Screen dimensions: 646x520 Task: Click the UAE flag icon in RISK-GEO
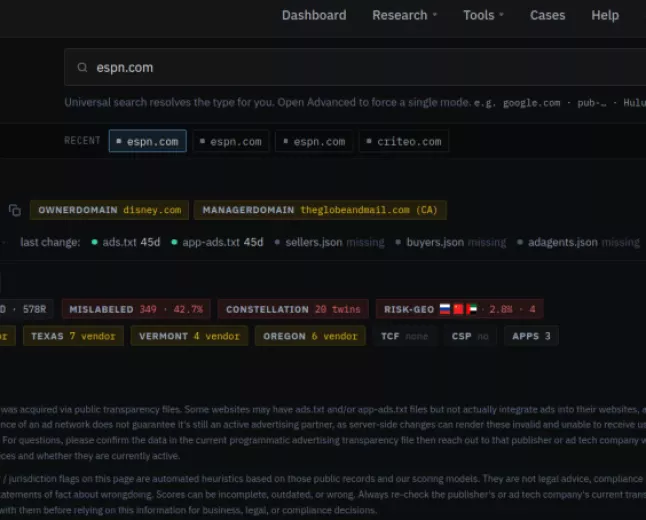[471, 309]
